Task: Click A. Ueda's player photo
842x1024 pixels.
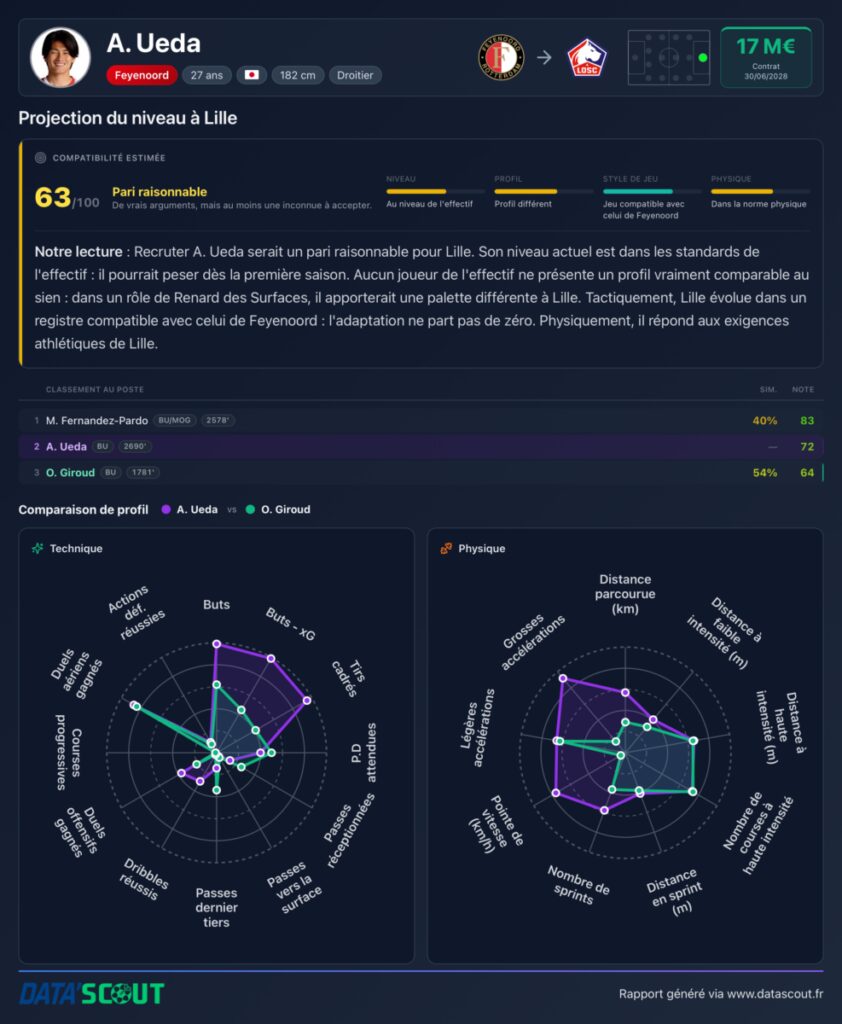Action: (x=60, y=57)
